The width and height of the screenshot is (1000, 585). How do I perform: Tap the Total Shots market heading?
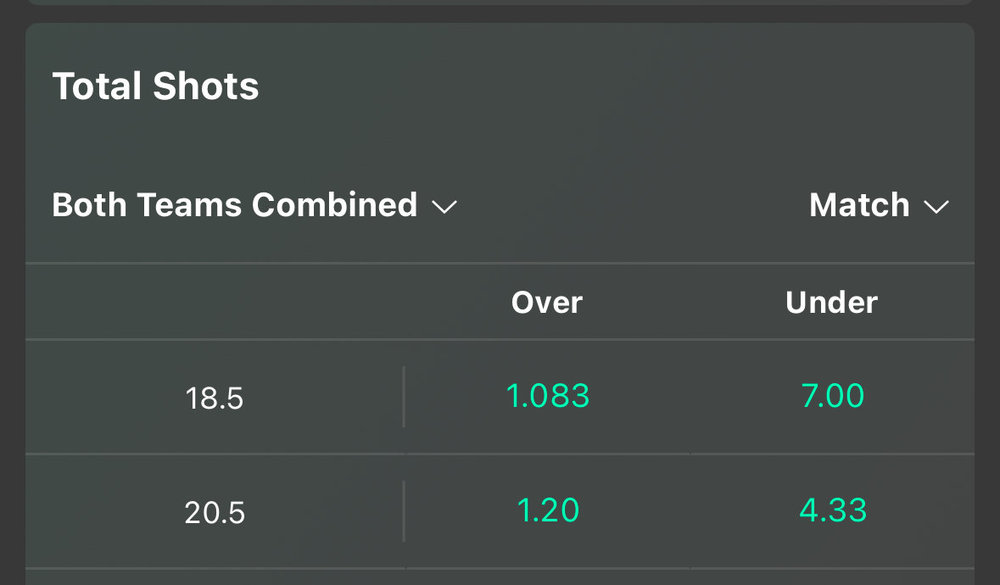(x=156, y=87)
